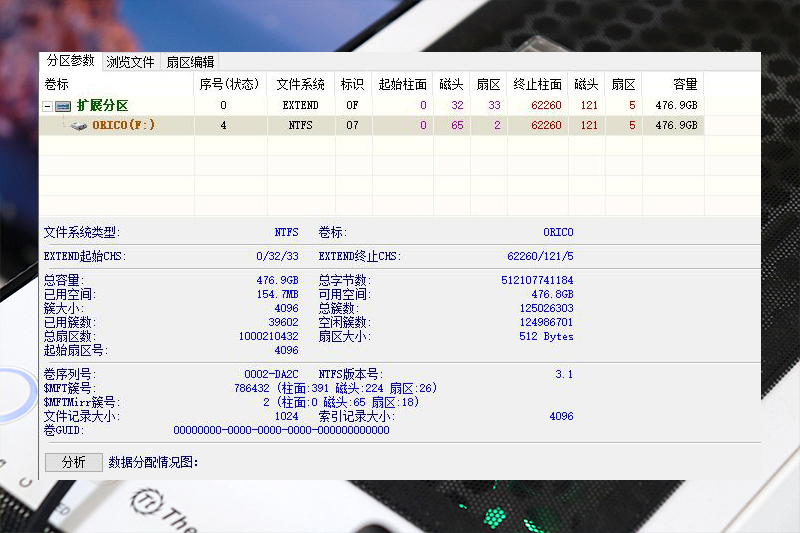Click the 总簇数 value 125026303
Screen dimensions: 800x533
click(546, 308)
